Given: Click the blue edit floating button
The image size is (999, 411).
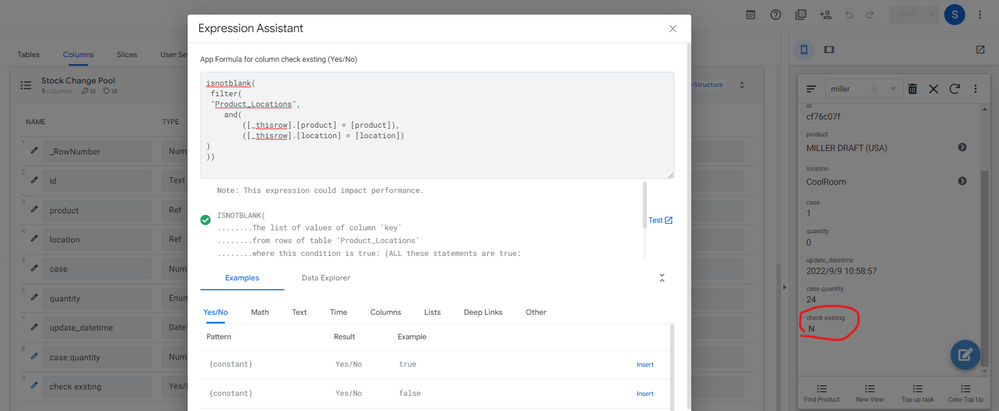Looking at the screenshot, I should (965, 354).
